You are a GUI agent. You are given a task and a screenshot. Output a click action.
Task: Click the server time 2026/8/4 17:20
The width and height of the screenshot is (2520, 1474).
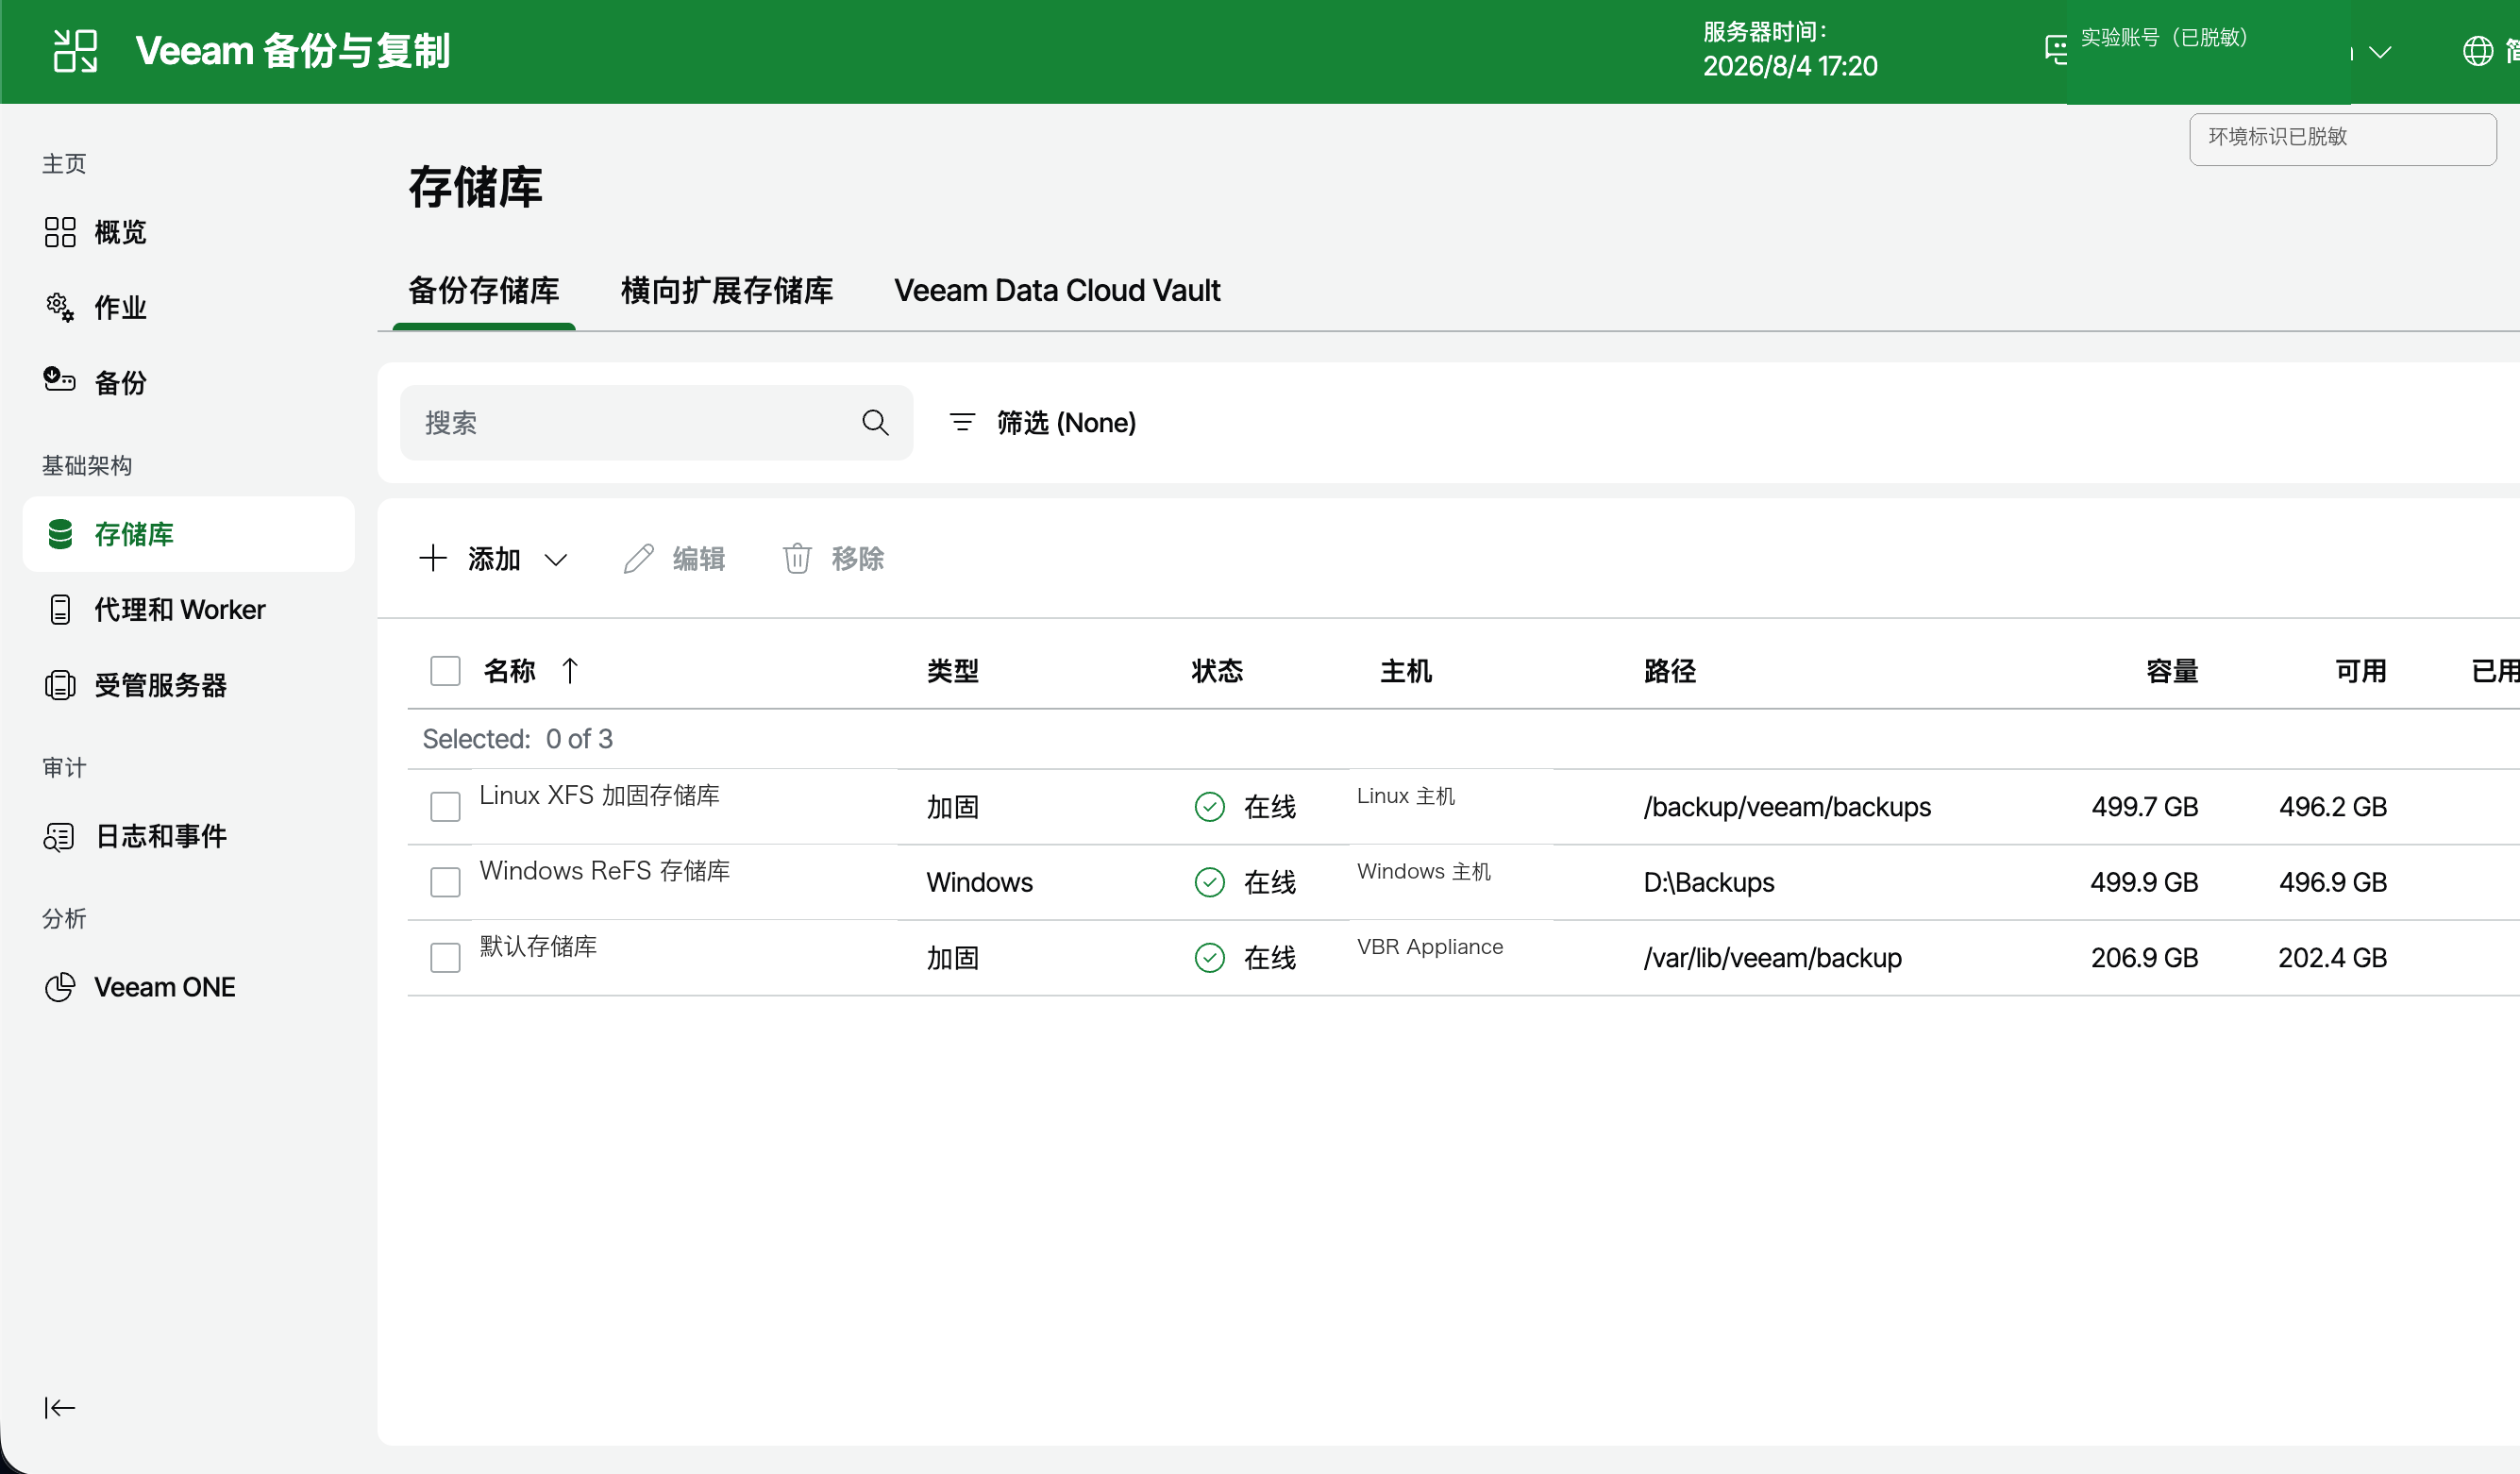click(x=1790, y=66)
